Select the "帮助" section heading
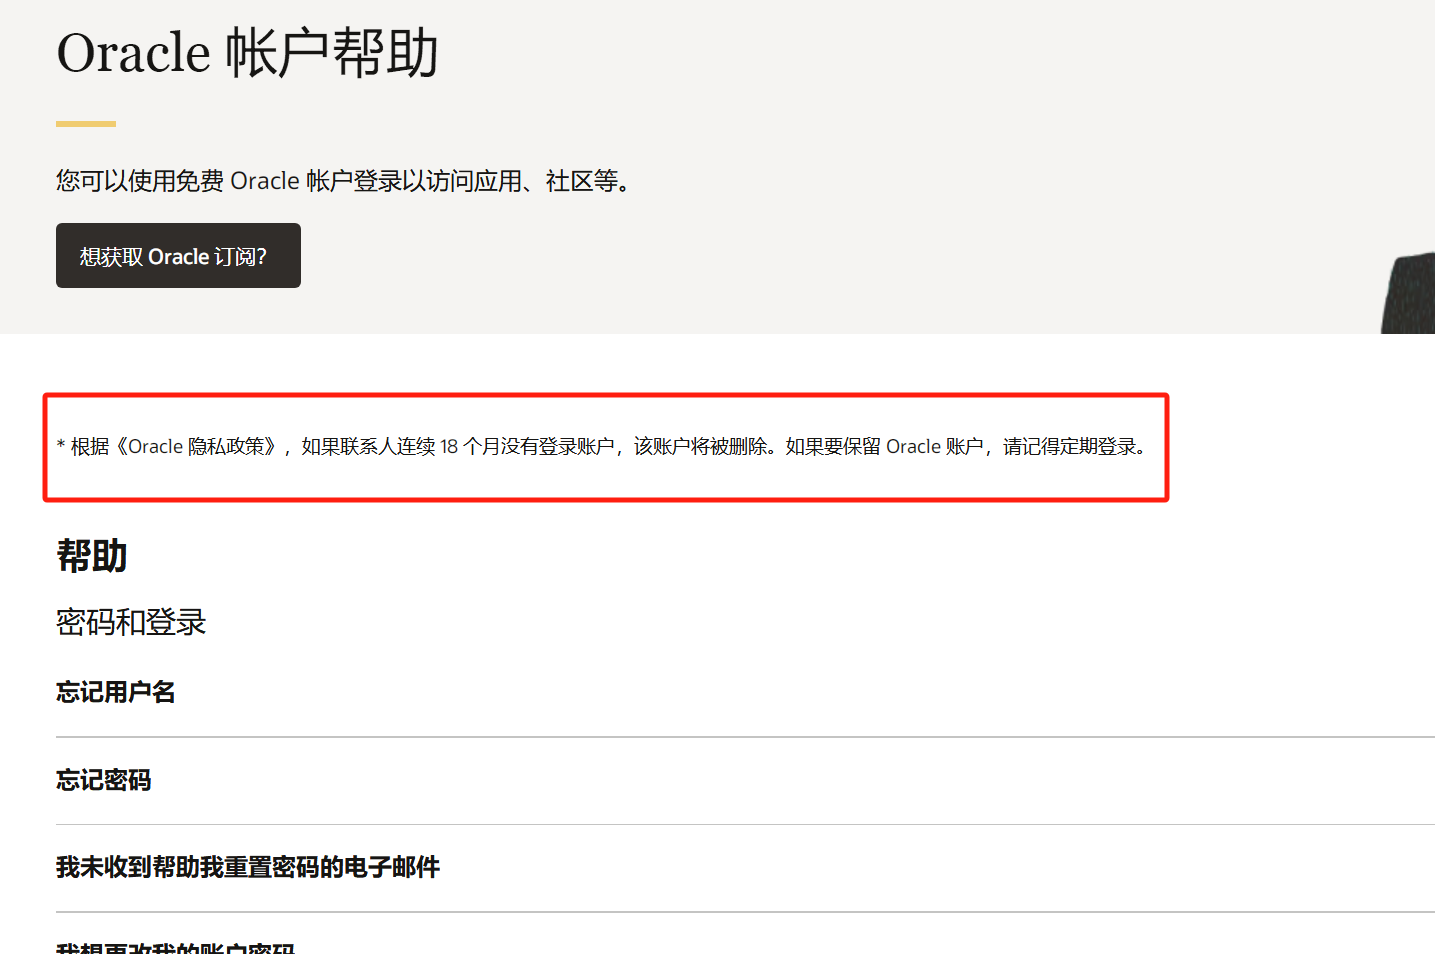The height and width of the screenshot is (954, 1435). [x=90, y=557]
